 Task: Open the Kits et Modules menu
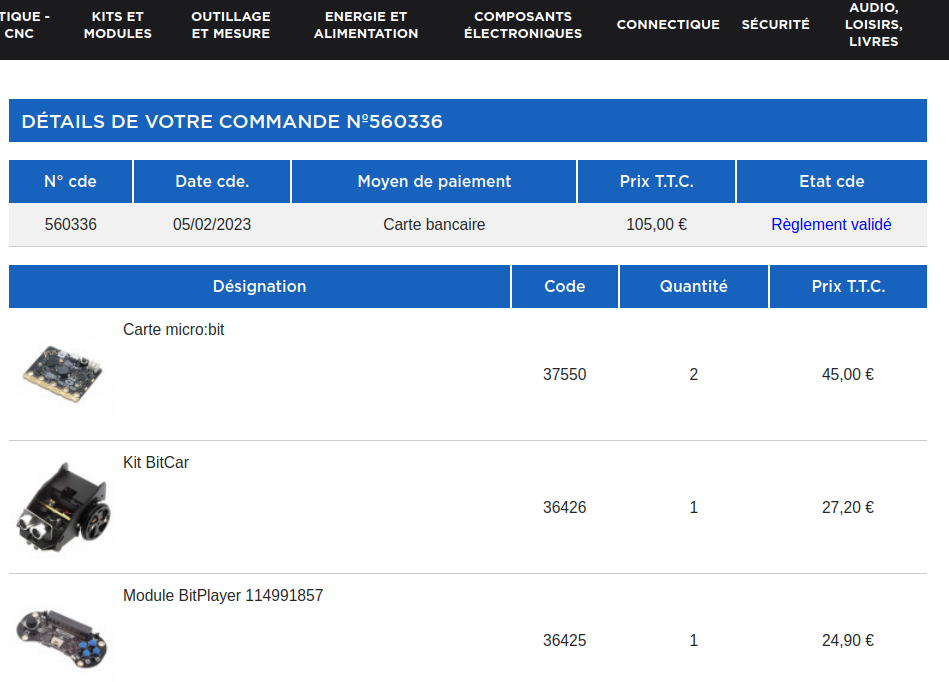(x=118, y=25)
